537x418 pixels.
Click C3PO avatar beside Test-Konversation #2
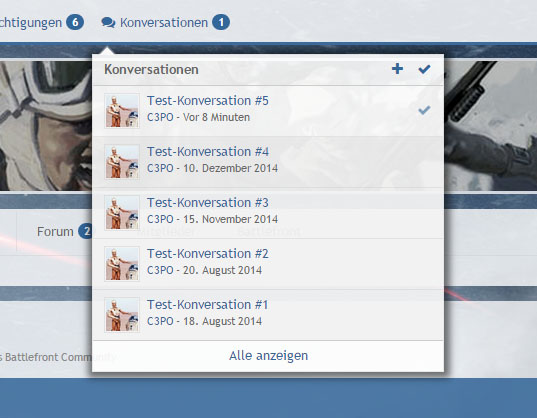pos(122,264)
